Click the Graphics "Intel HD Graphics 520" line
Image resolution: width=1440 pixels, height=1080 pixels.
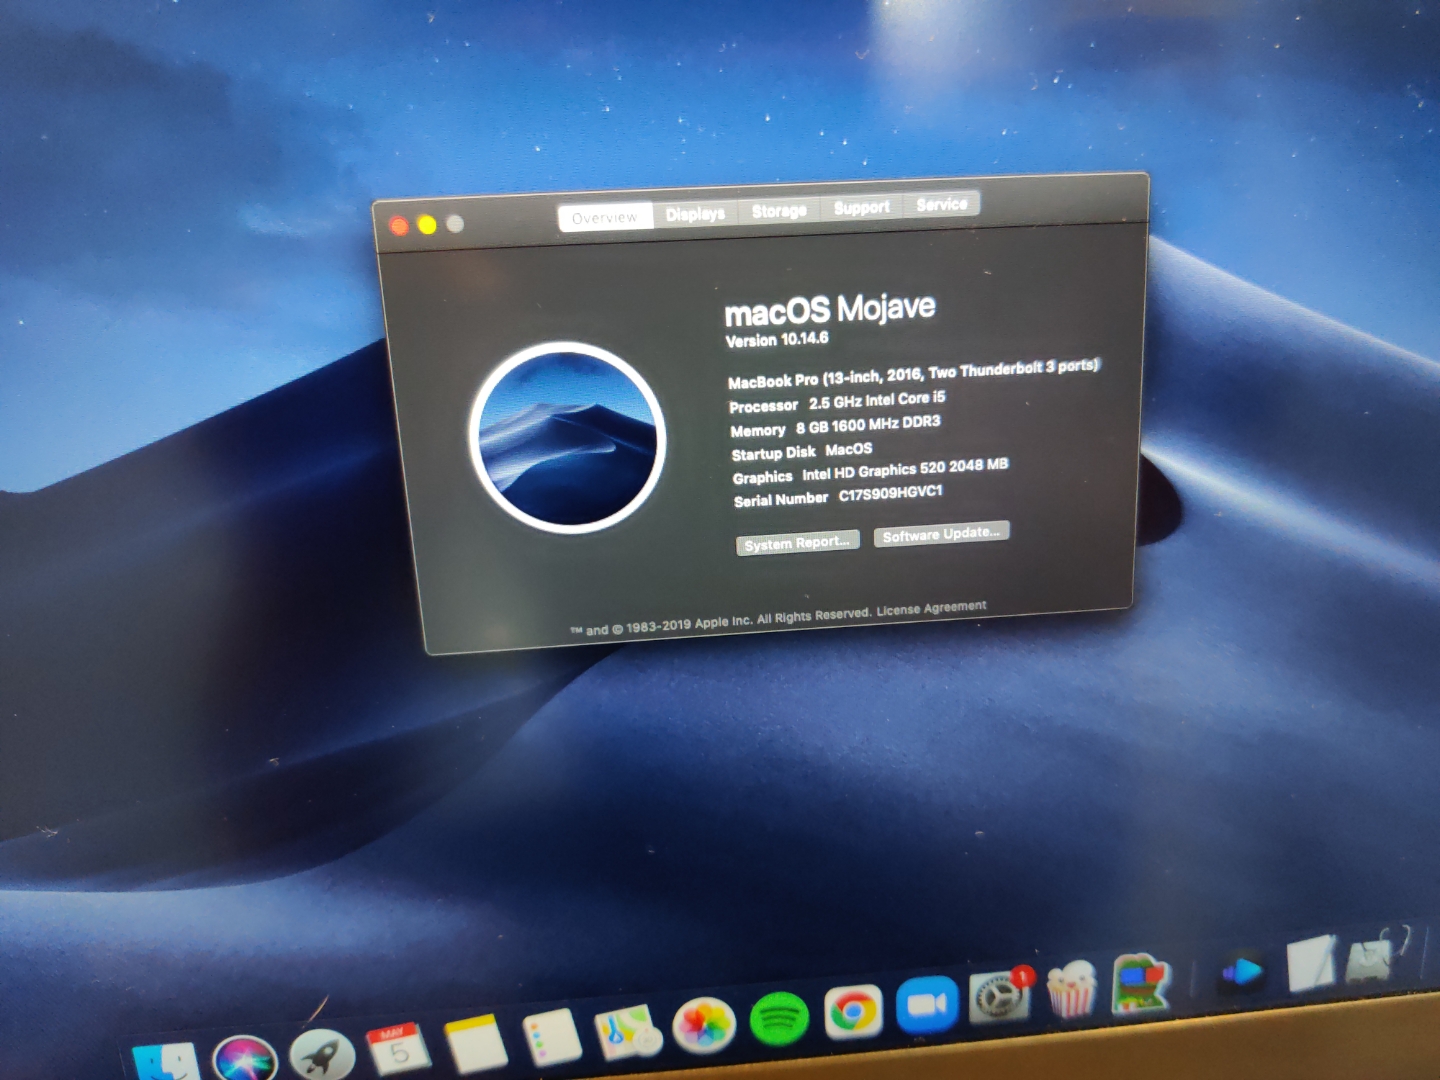click(x=870, y=471)
